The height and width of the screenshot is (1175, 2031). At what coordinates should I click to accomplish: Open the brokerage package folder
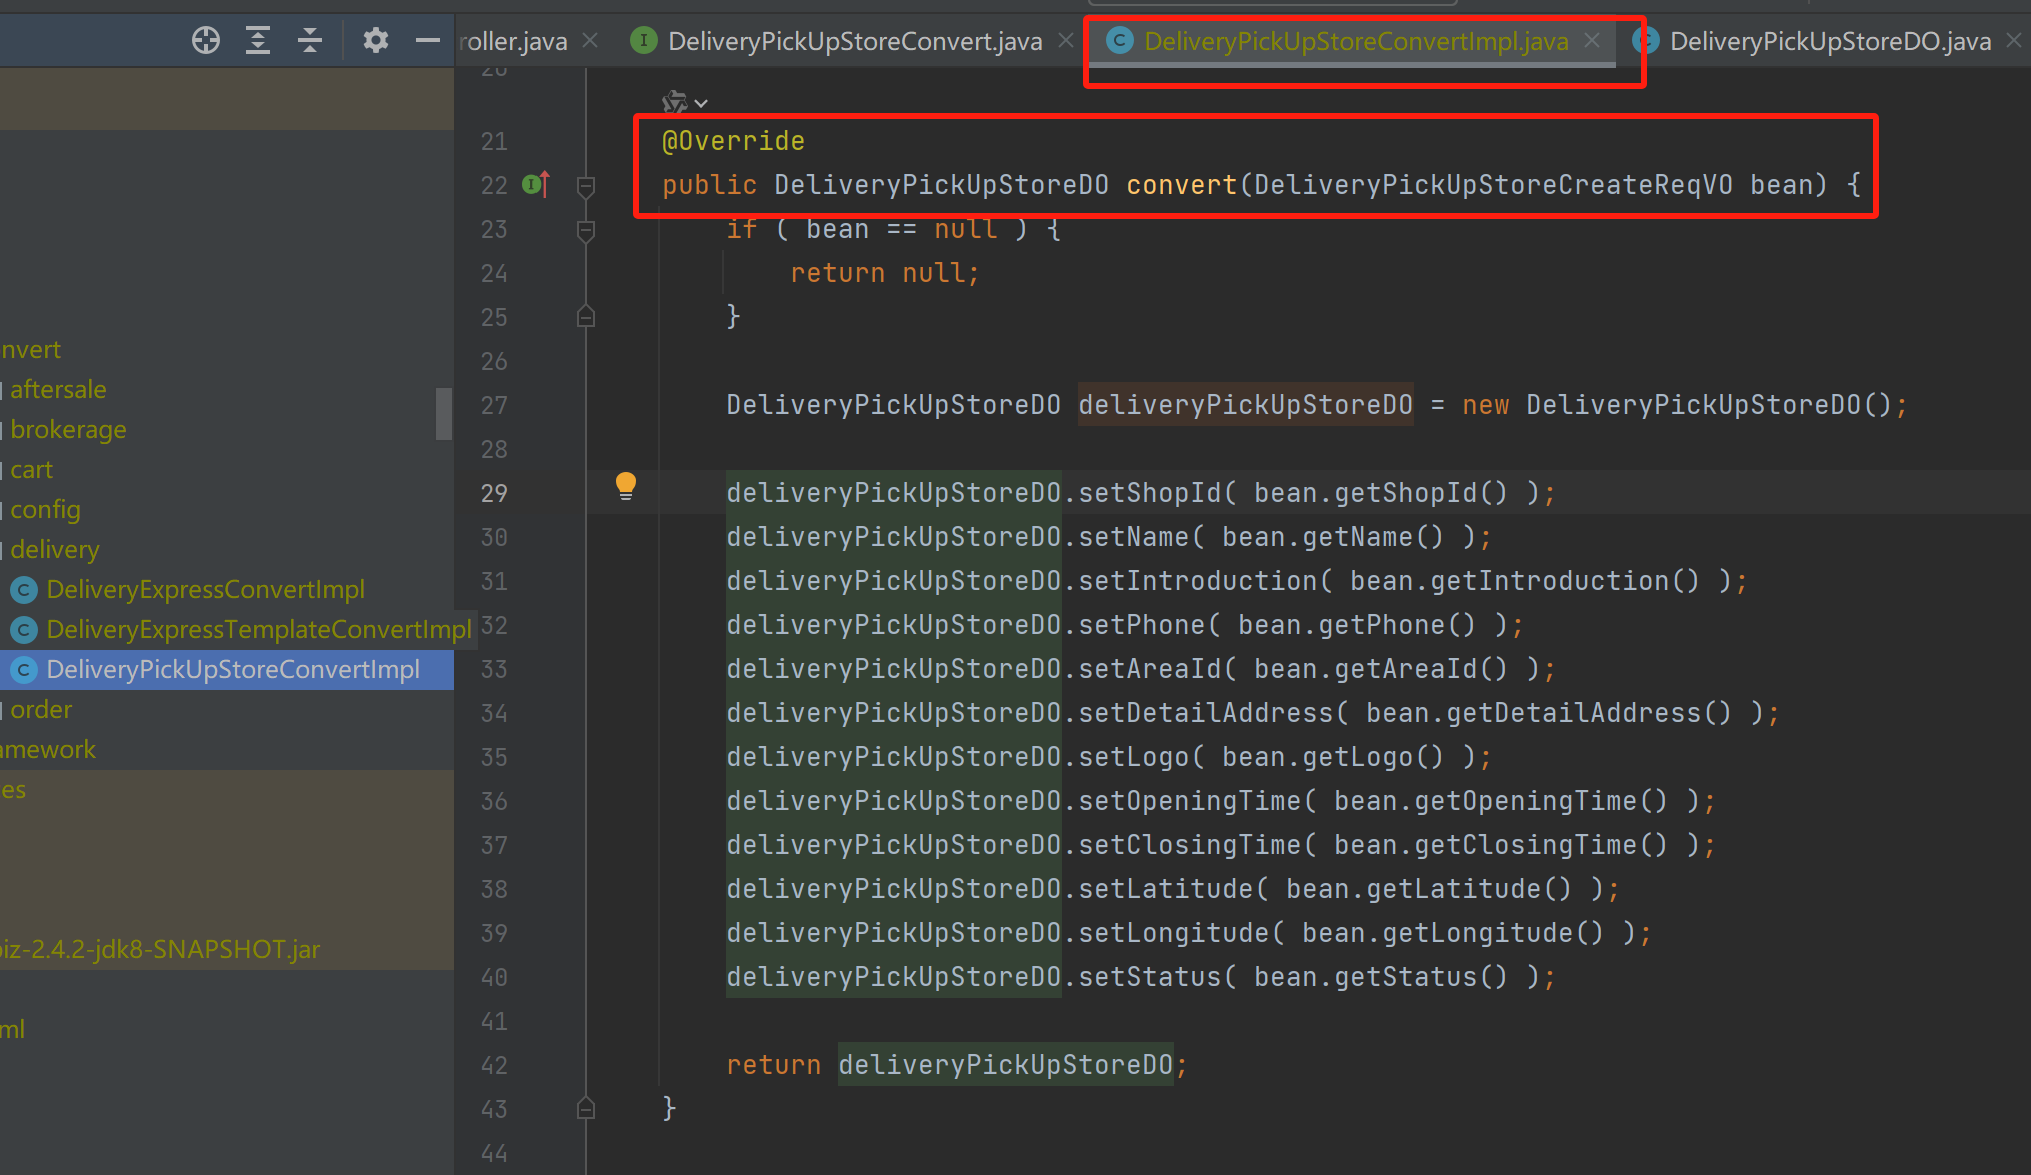pos(68,429)
